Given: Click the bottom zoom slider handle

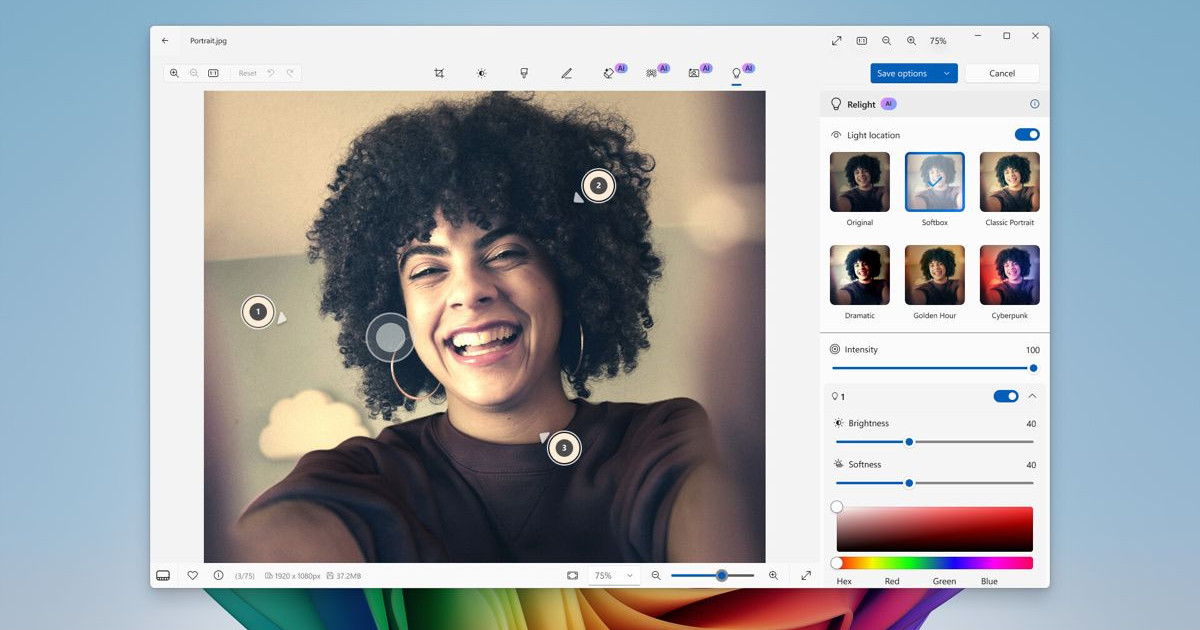Looking at the screenshot, I should (721, 575).
